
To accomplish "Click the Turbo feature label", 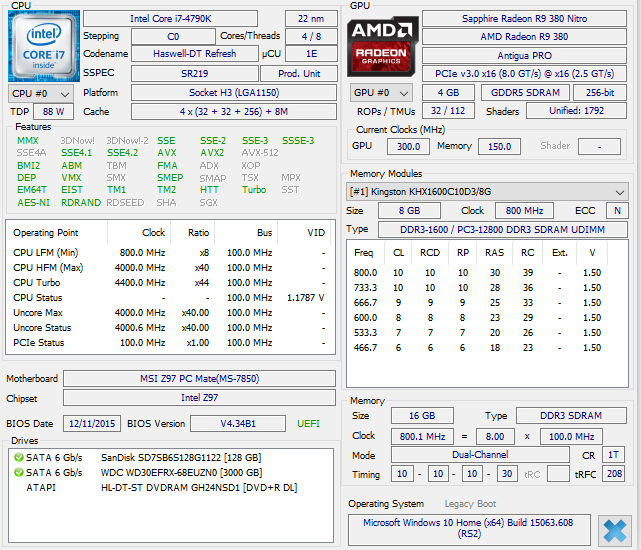I will pos(254,190).
